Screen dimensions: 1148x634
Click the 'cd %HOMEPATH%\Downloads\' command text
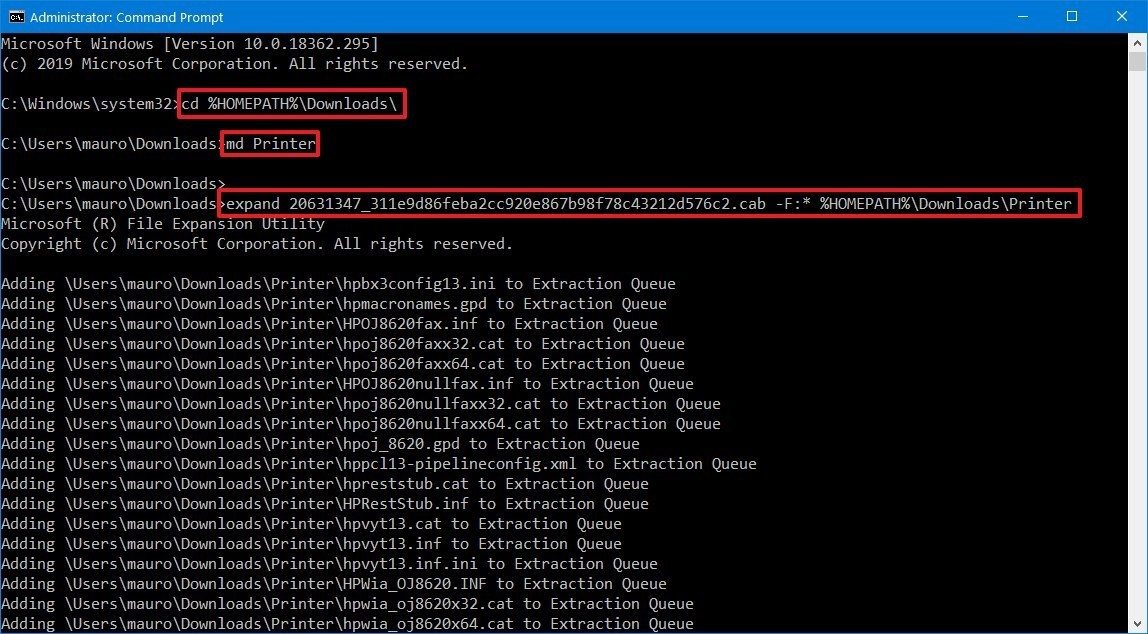click(x=289, y=104)
